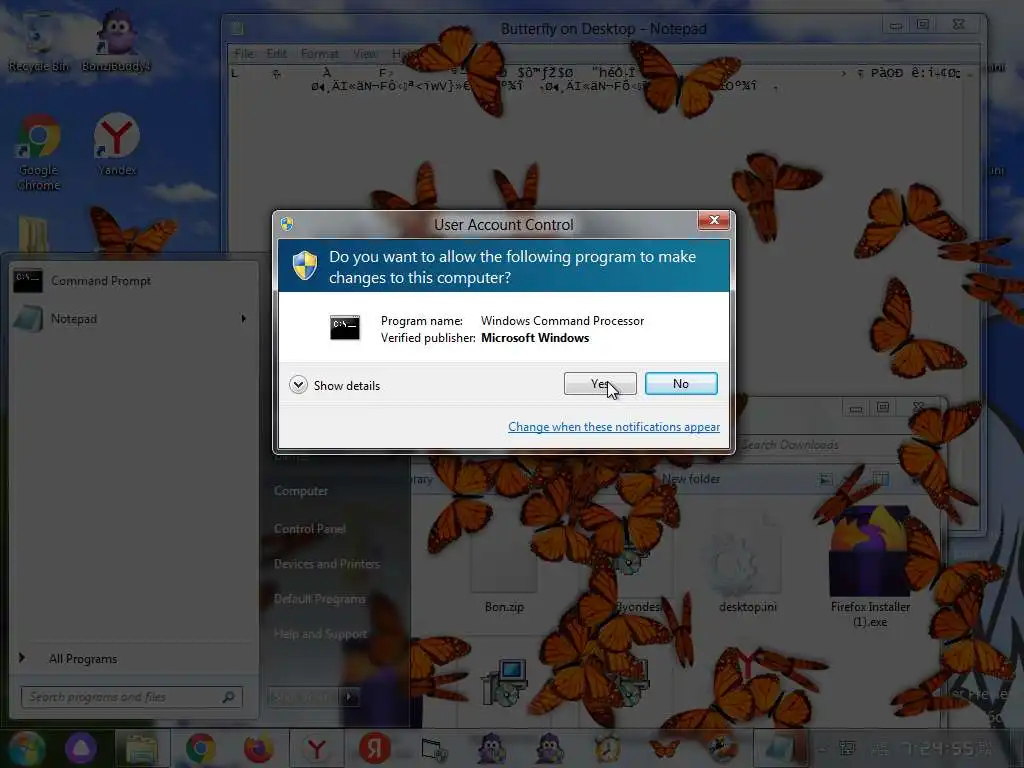1024x768 pixels.
Task: Open Command Prompt from Start menu
Action: coord(134,281)
